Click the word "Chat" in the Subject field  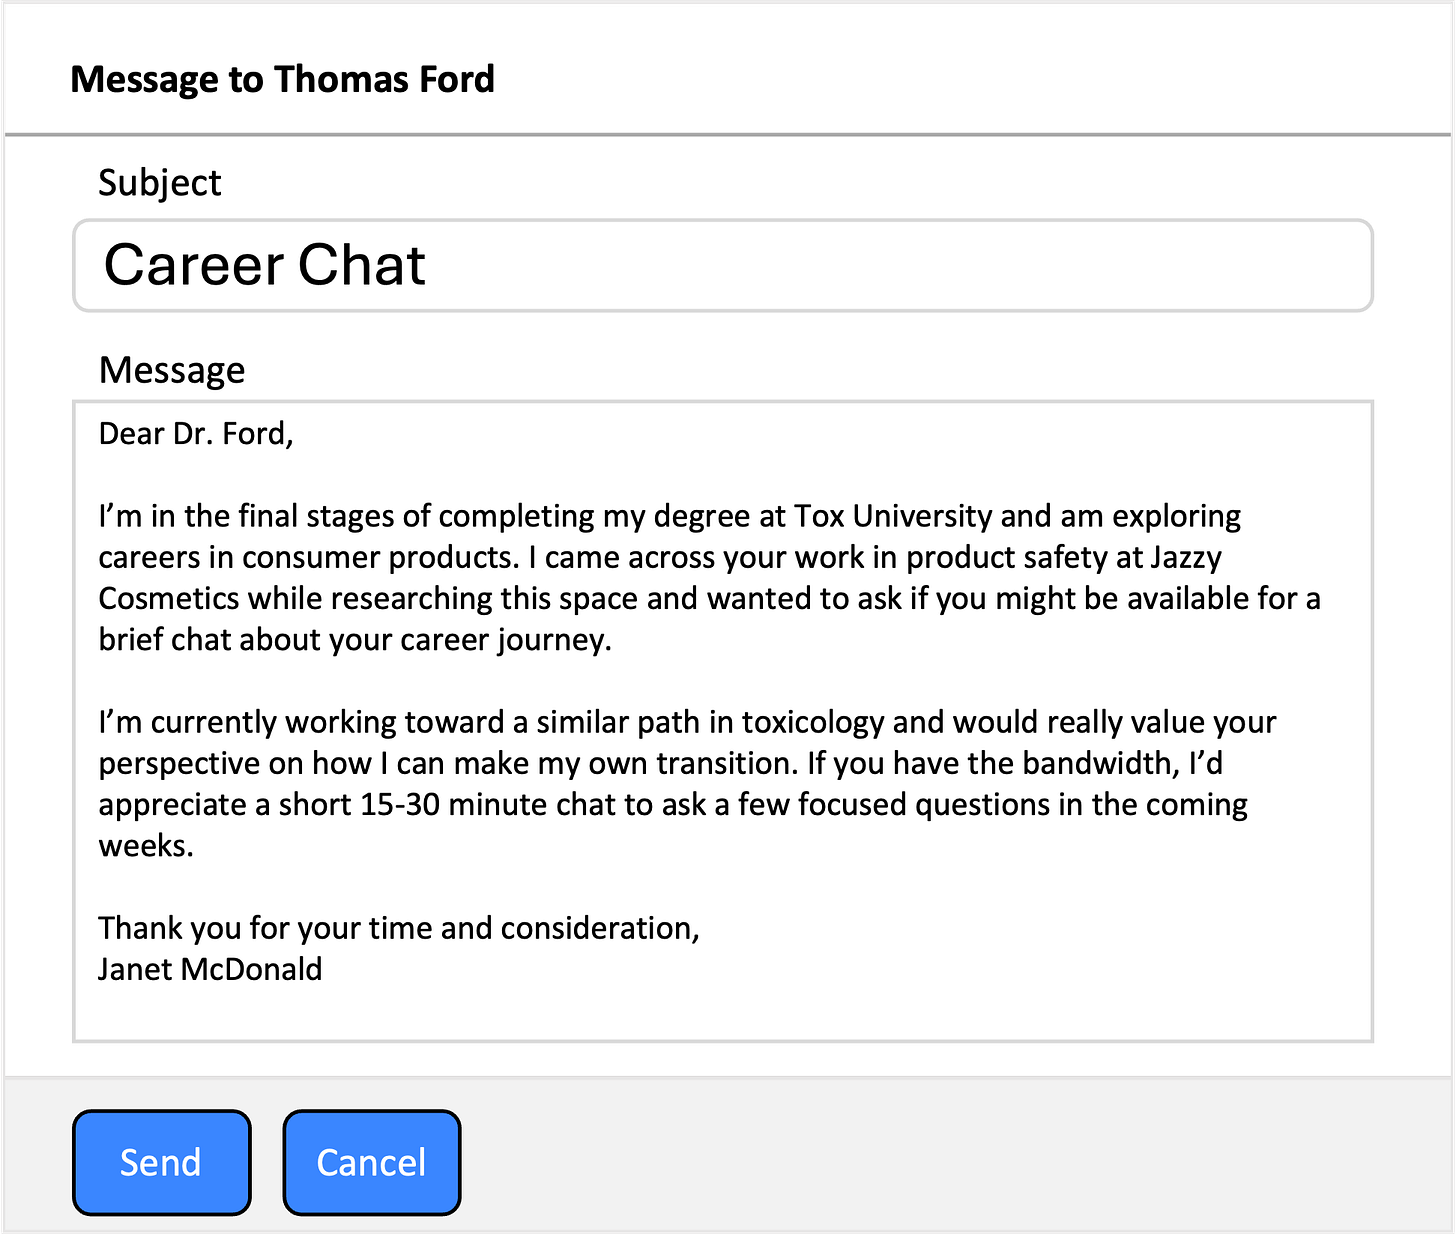(x=362, y=265)
